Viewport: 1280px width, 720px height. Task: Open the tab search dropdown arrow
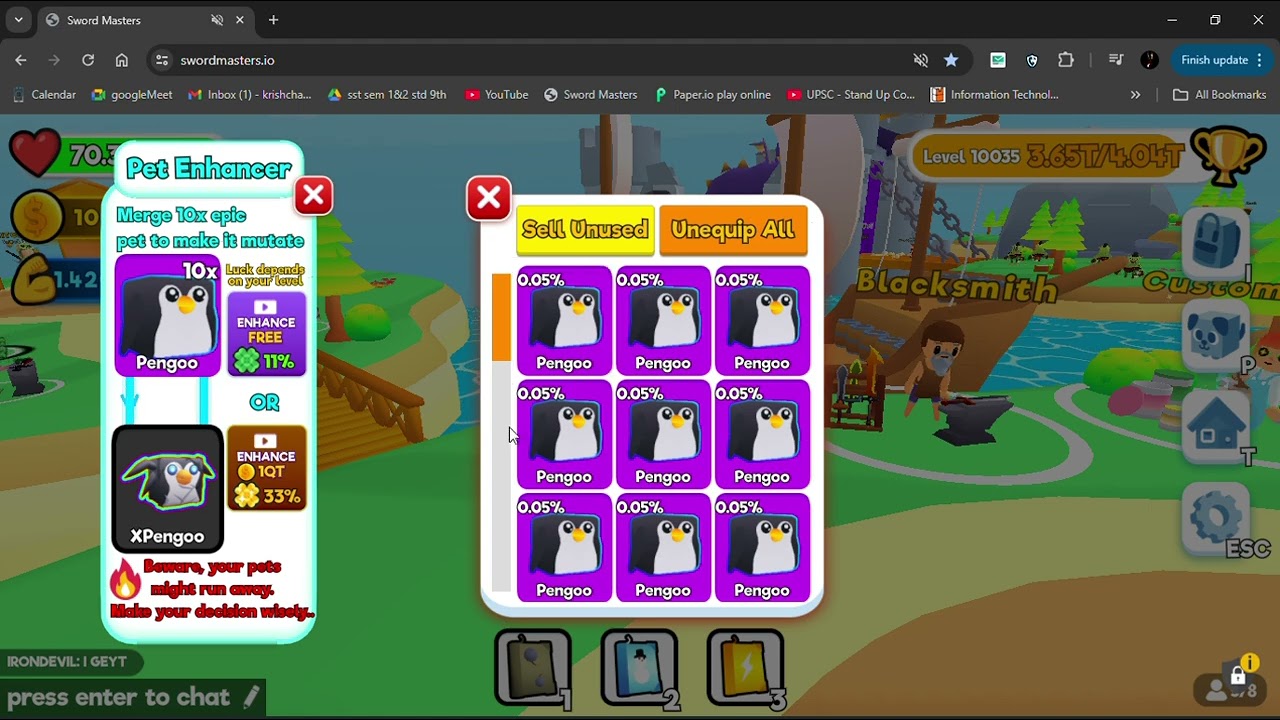(18, 20)
